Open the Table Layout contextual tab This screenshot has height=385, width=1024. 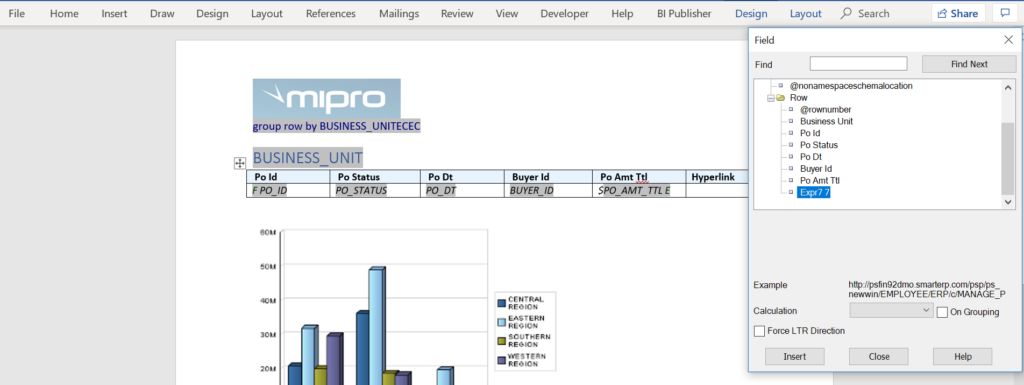[x=805, y=13]
